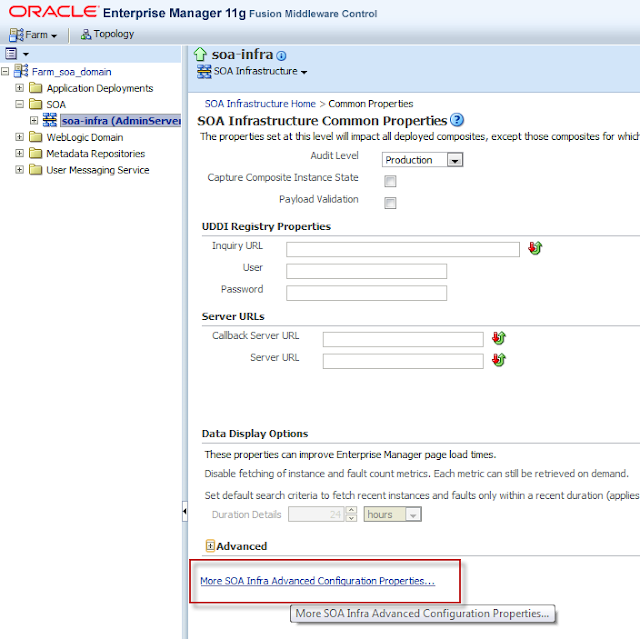Select the SOA folder

coord(56,104)
